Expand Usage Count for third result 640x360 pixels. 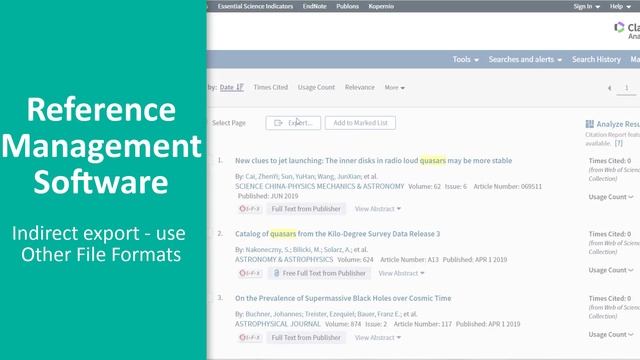611,335
